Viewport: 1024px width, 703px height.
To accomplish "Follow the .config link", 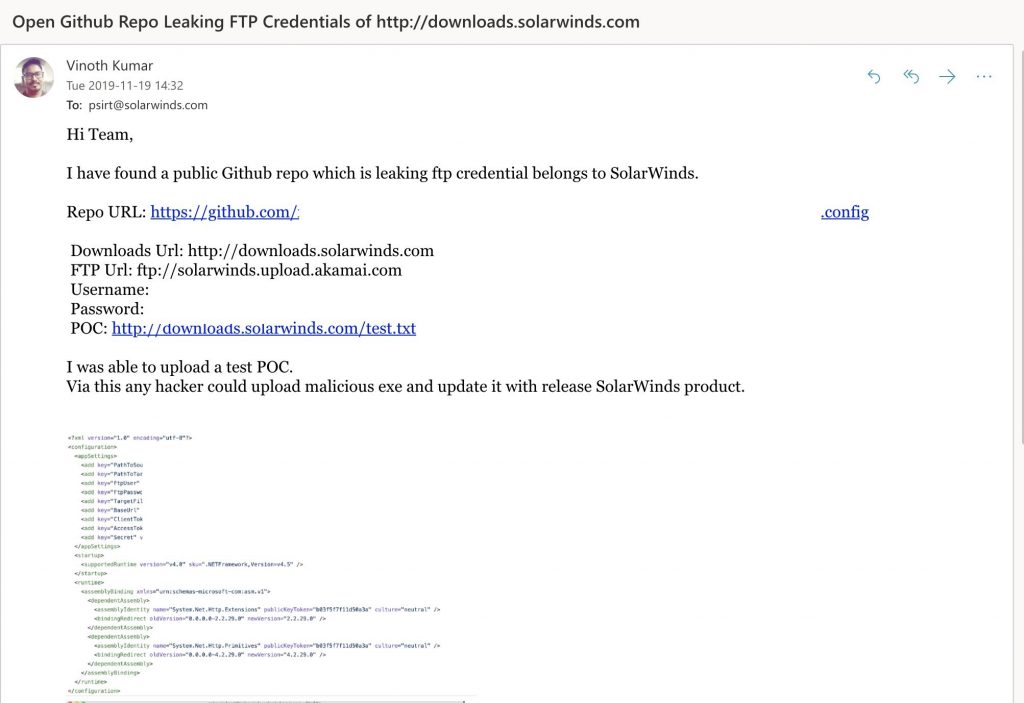I will 844,212.
